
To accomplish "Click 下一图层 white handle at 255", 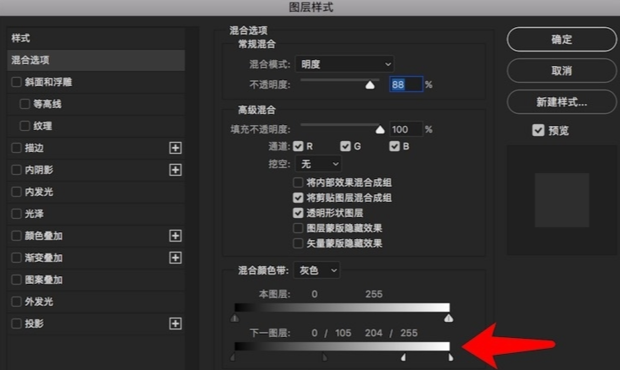I will coord(450,357).
